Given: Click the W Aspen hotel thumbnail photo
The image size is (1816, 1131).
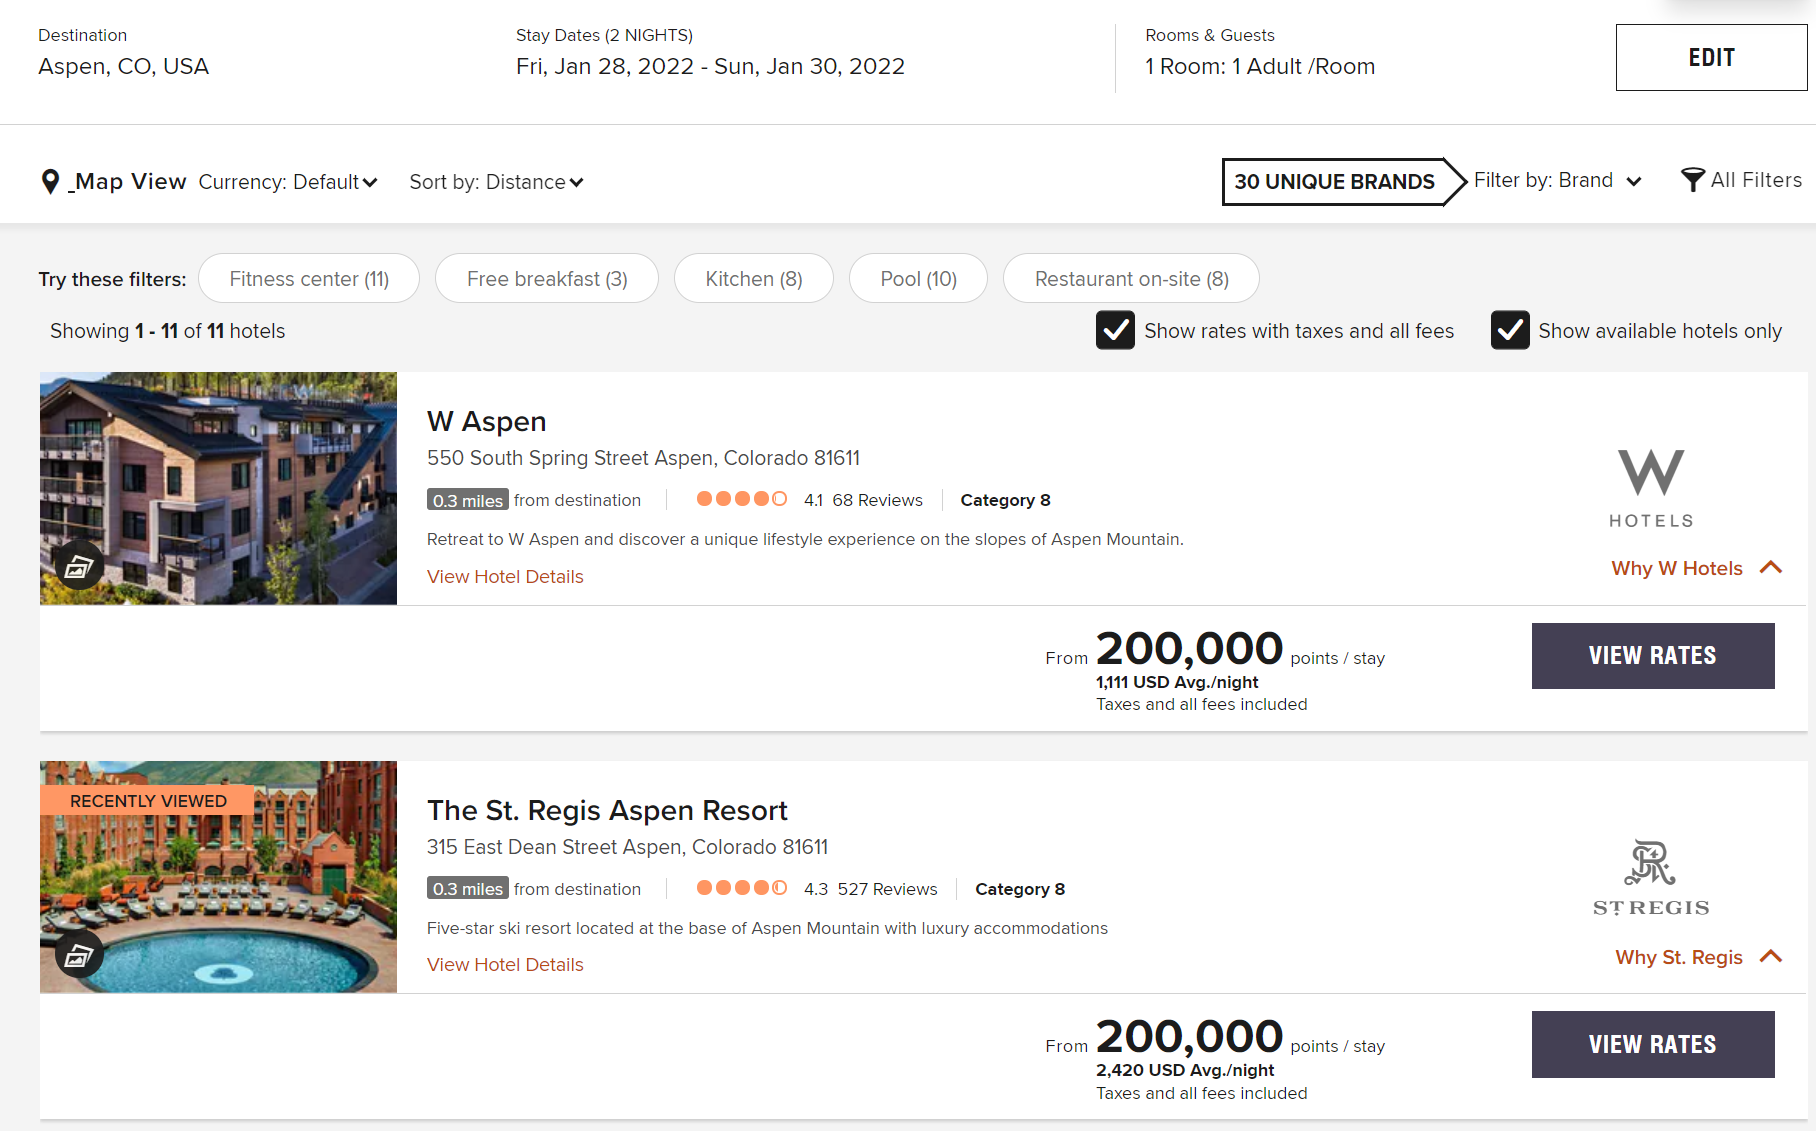Looking at the screenshot, I should pos(218,470).
